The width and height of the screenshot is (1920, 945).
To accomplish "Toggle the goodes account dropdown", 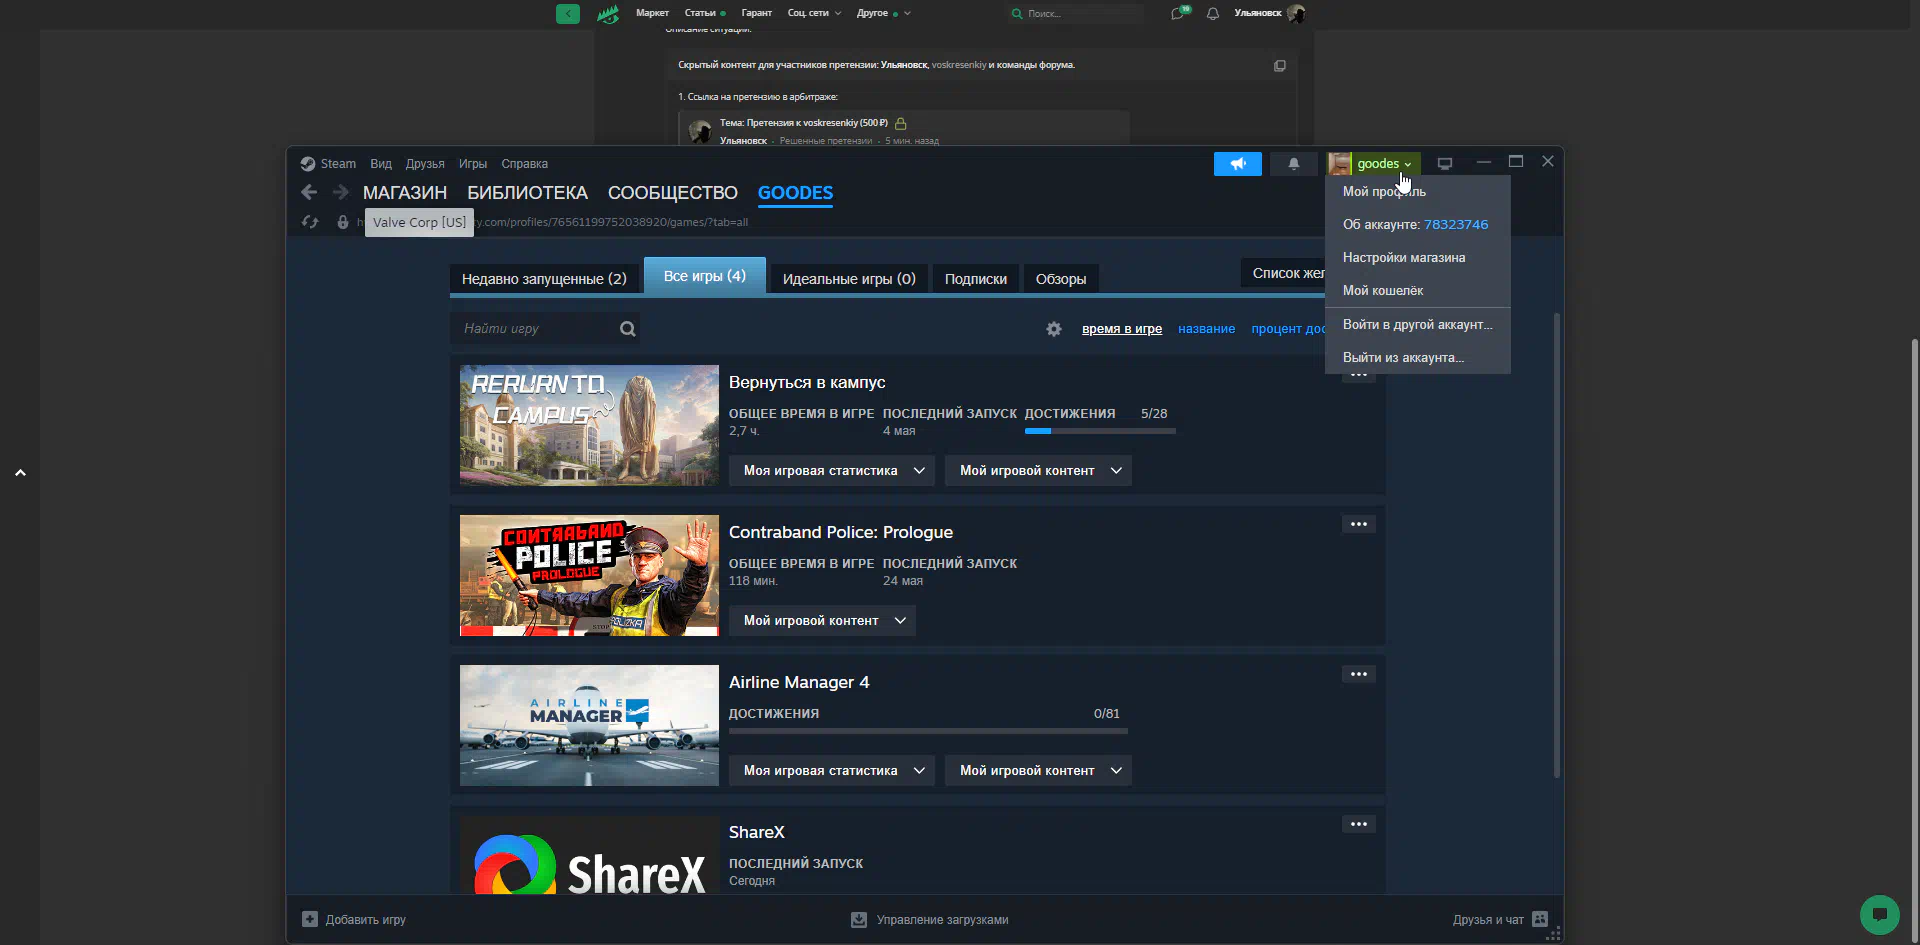I will pyautogui.click(x=1385, y=164).
